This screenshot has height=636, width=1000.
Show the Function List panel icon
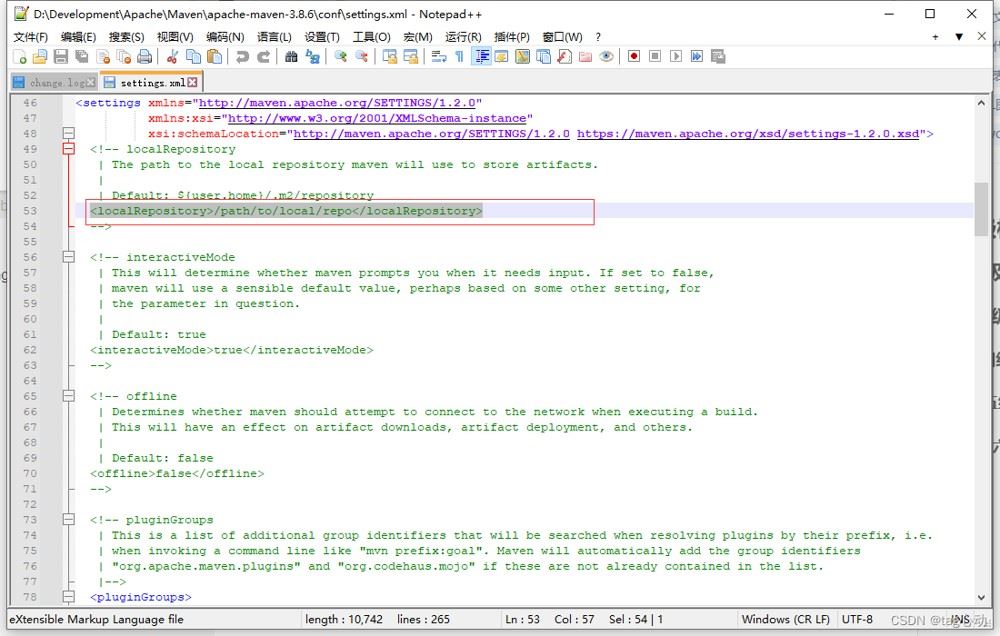point(564,57)
